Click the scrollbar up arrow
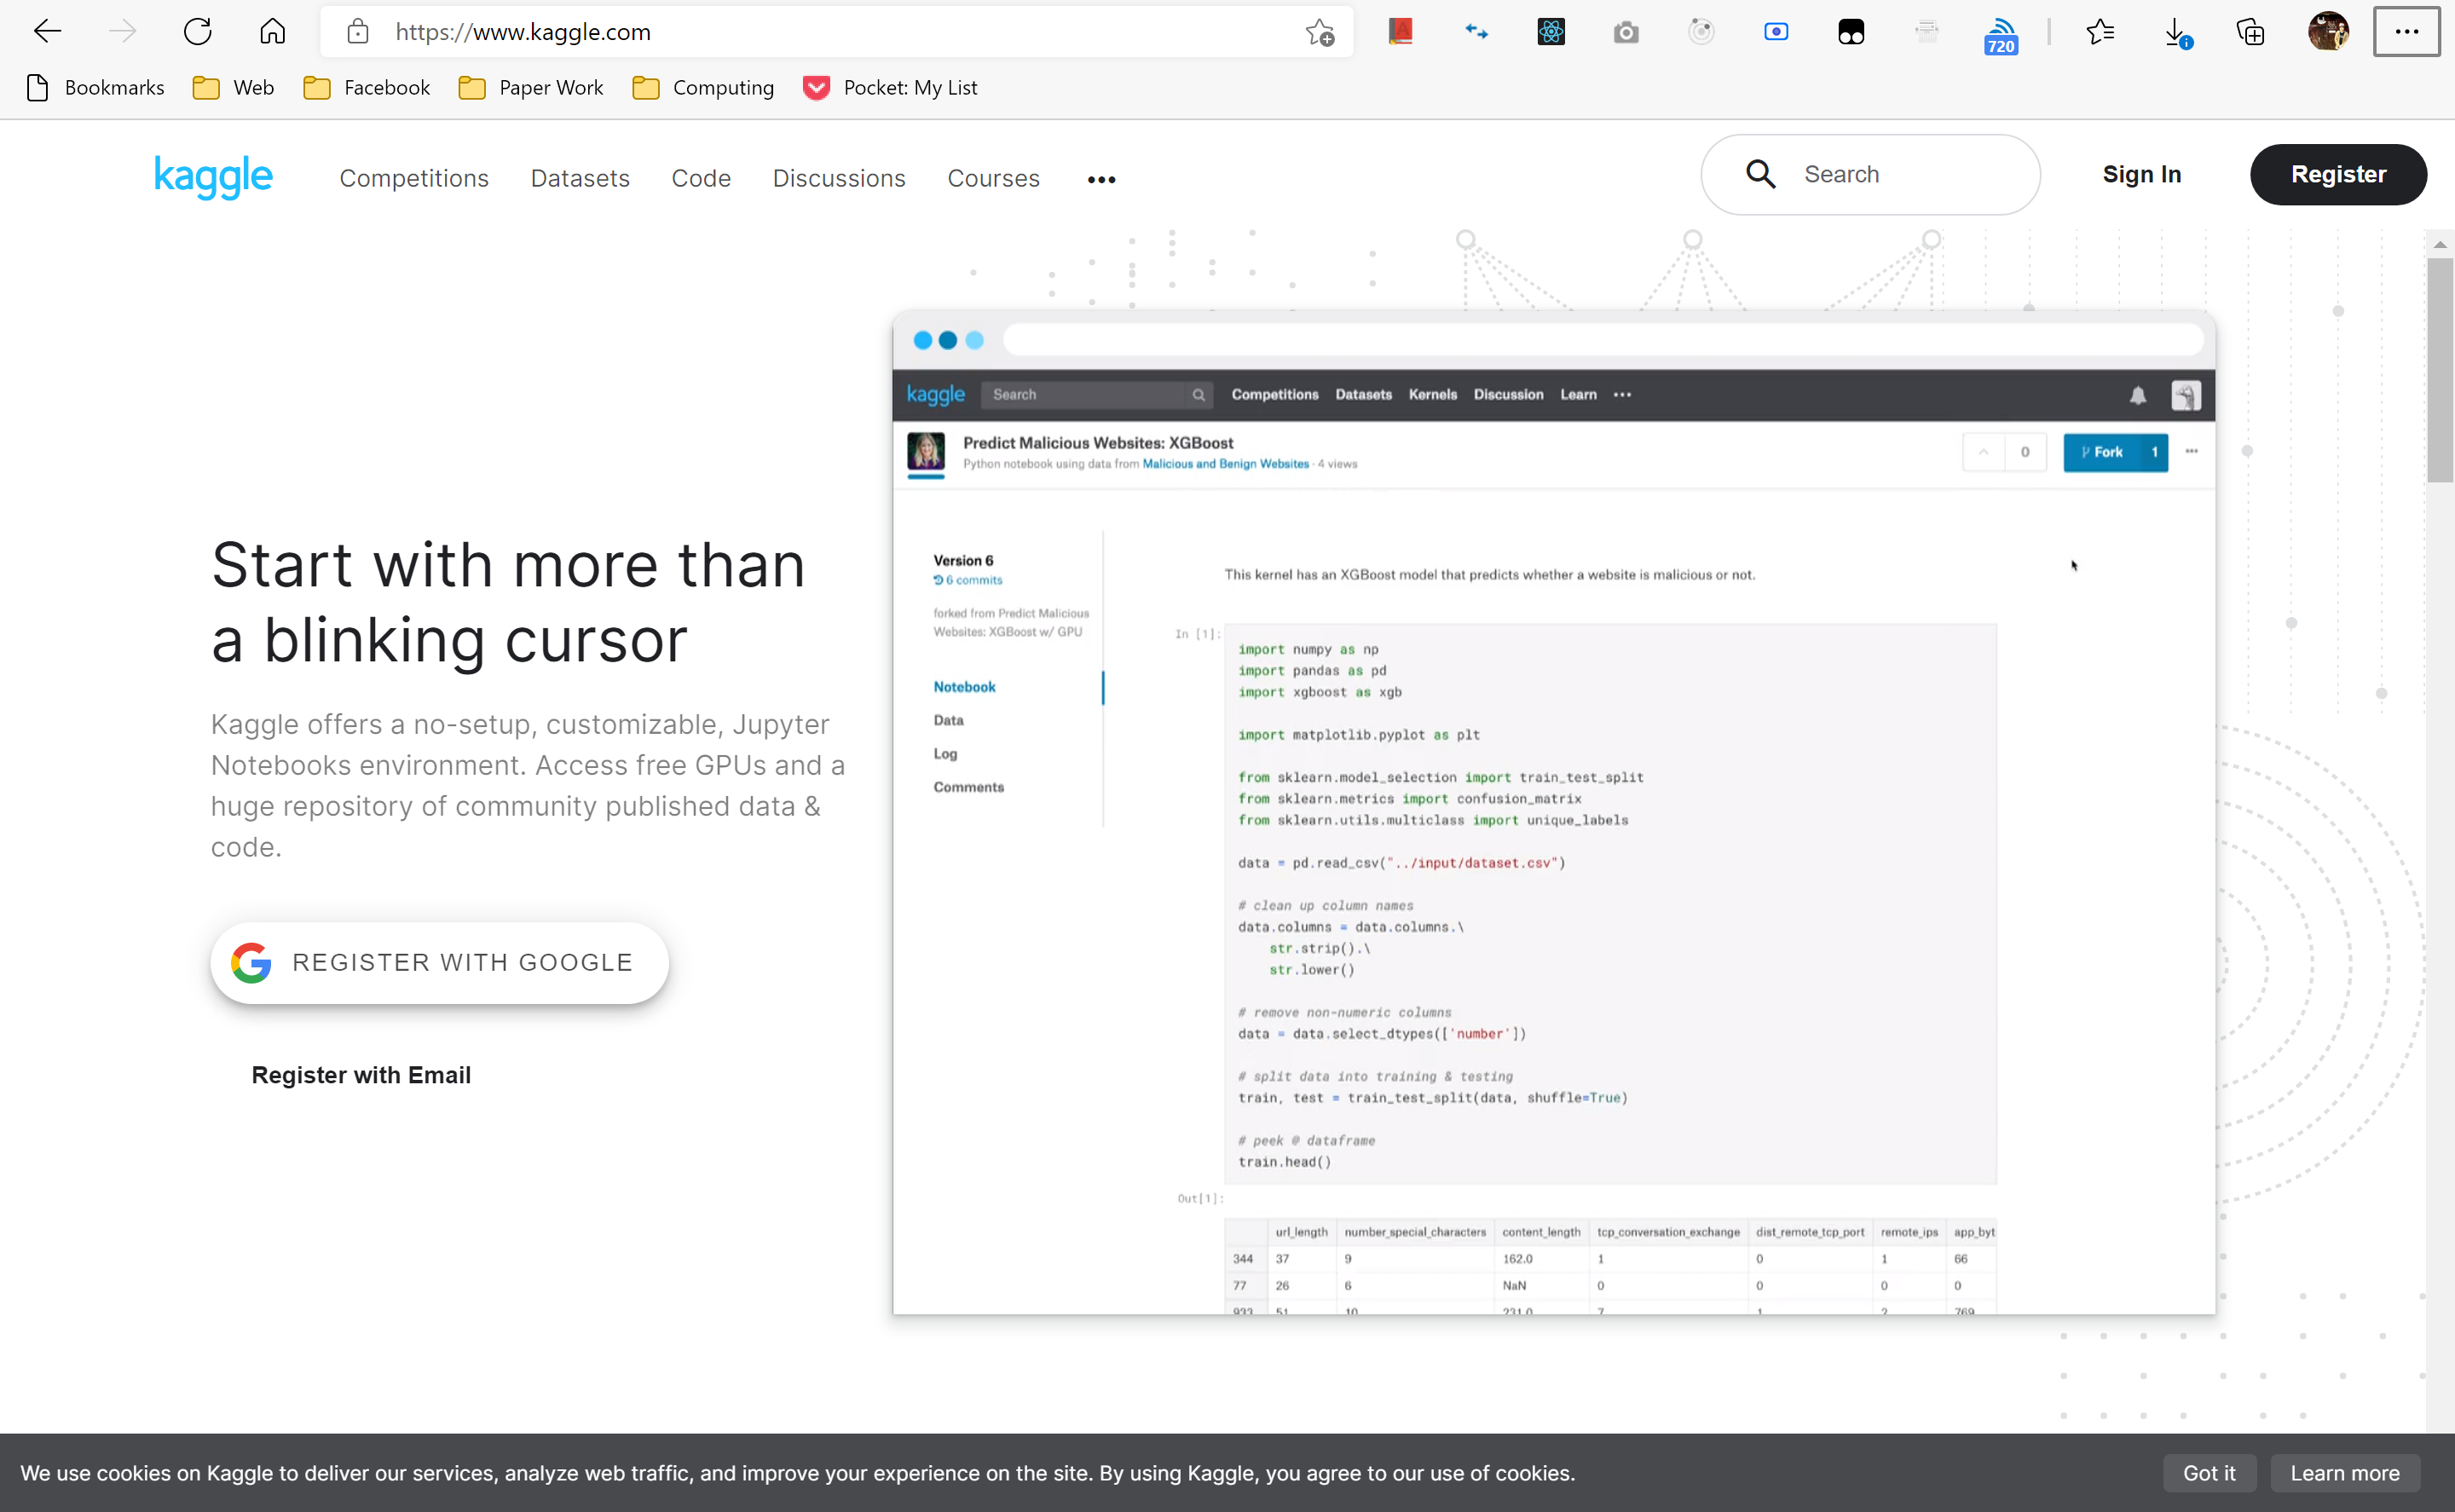Image resolution: width=2455 pixels, height=1512 pixels. click(x=2439, y=244)
